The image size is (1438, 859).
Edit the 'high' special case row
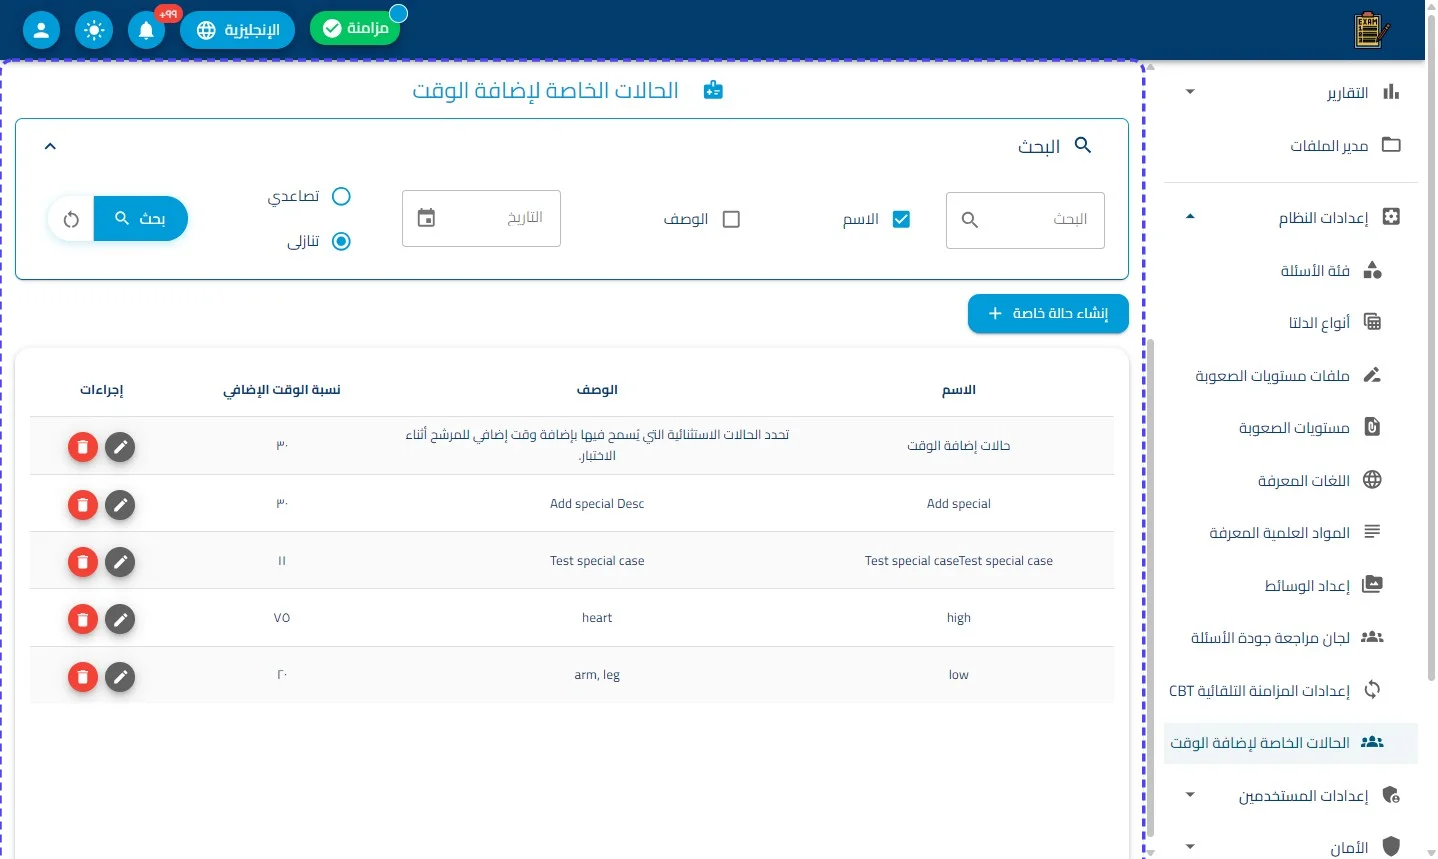click(x=120, y=619)
